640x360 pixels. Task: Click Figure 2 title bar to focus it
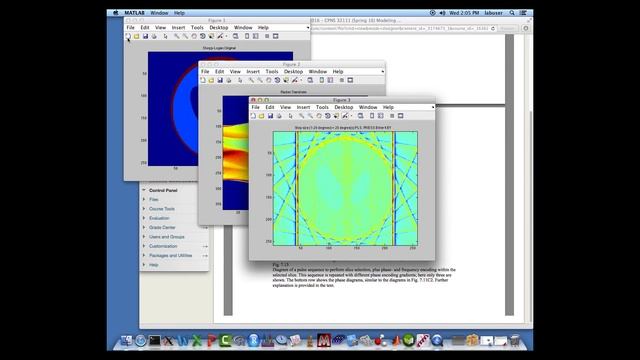click(291, 64)
